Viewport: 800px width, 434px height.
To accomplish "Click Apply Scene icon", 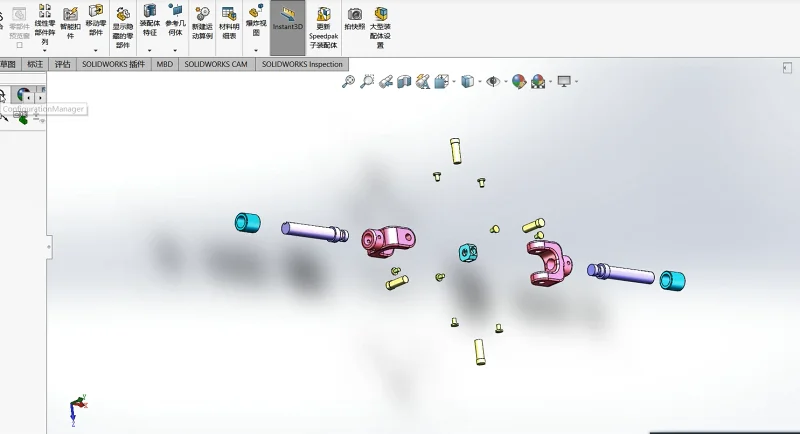I will (538, 81).
